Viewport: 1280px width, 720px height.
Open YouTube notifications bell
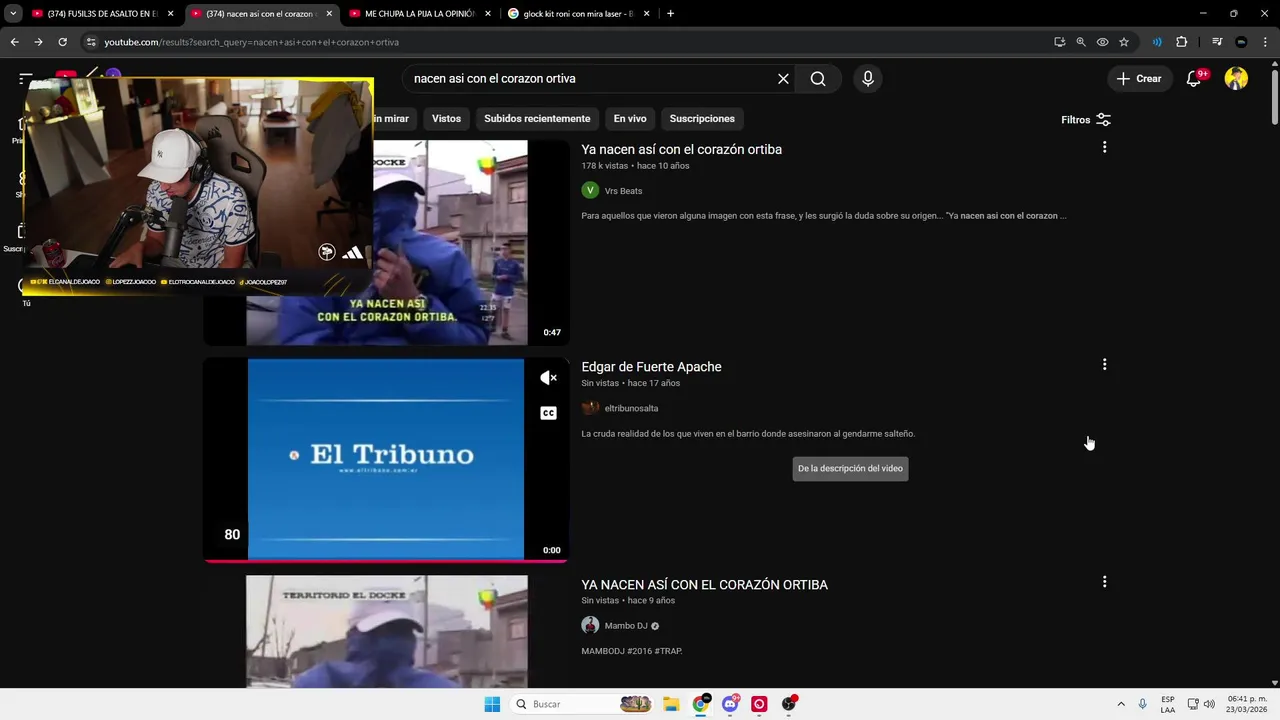1194,79
